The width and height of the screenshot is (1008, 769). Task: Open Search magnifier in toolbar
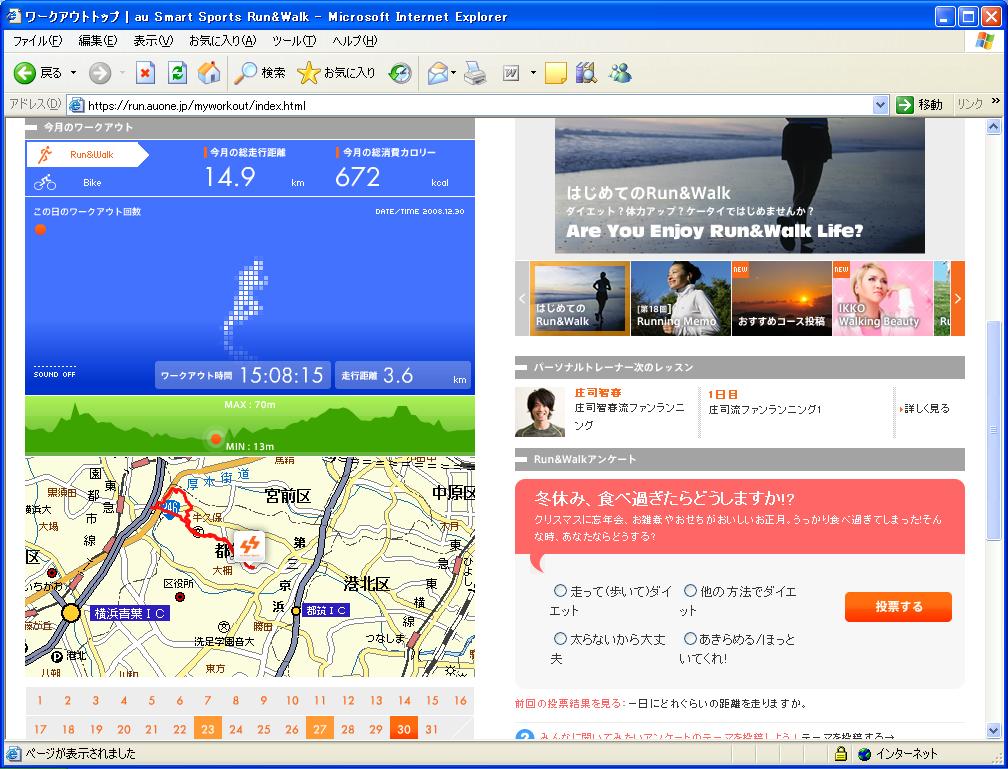245,73
